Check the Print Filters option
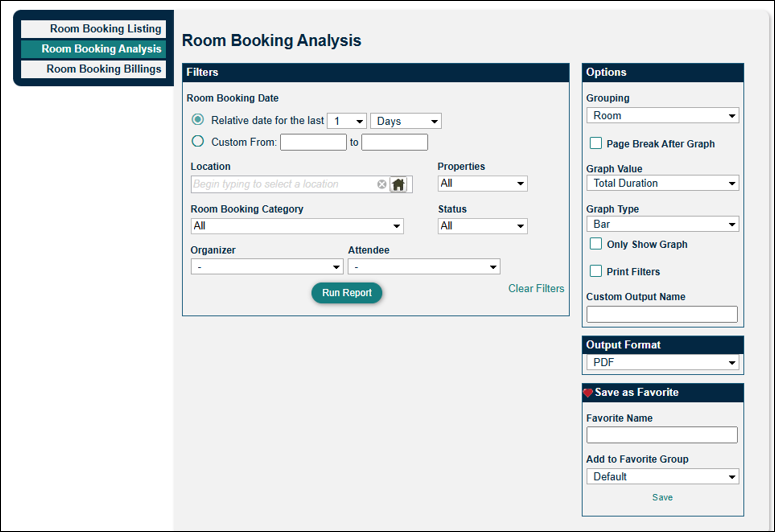Image resolution: width=775 pixels, height=532 pixels. point(596,271)
